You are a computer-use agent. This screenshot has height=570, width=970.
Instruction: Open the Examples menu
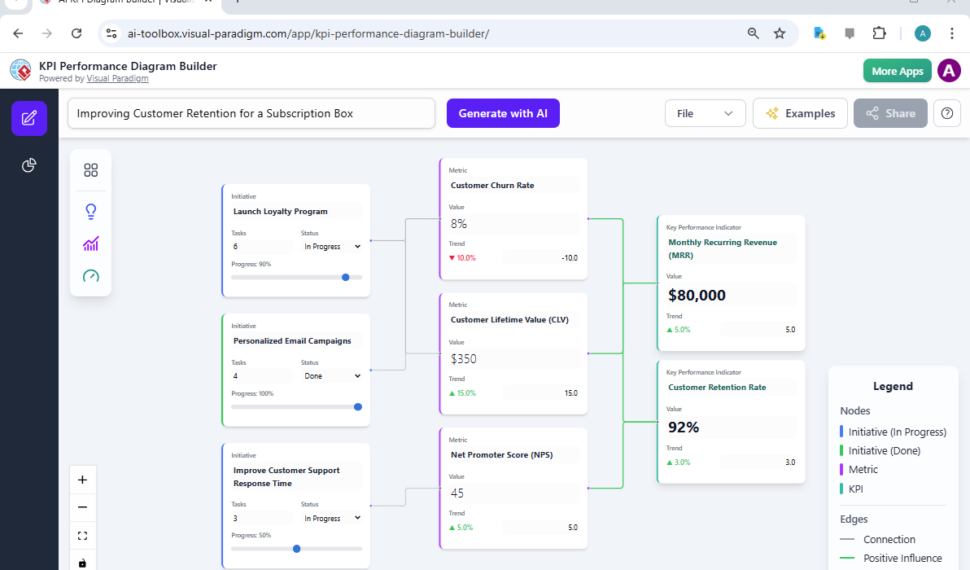(x=800, y=113)
